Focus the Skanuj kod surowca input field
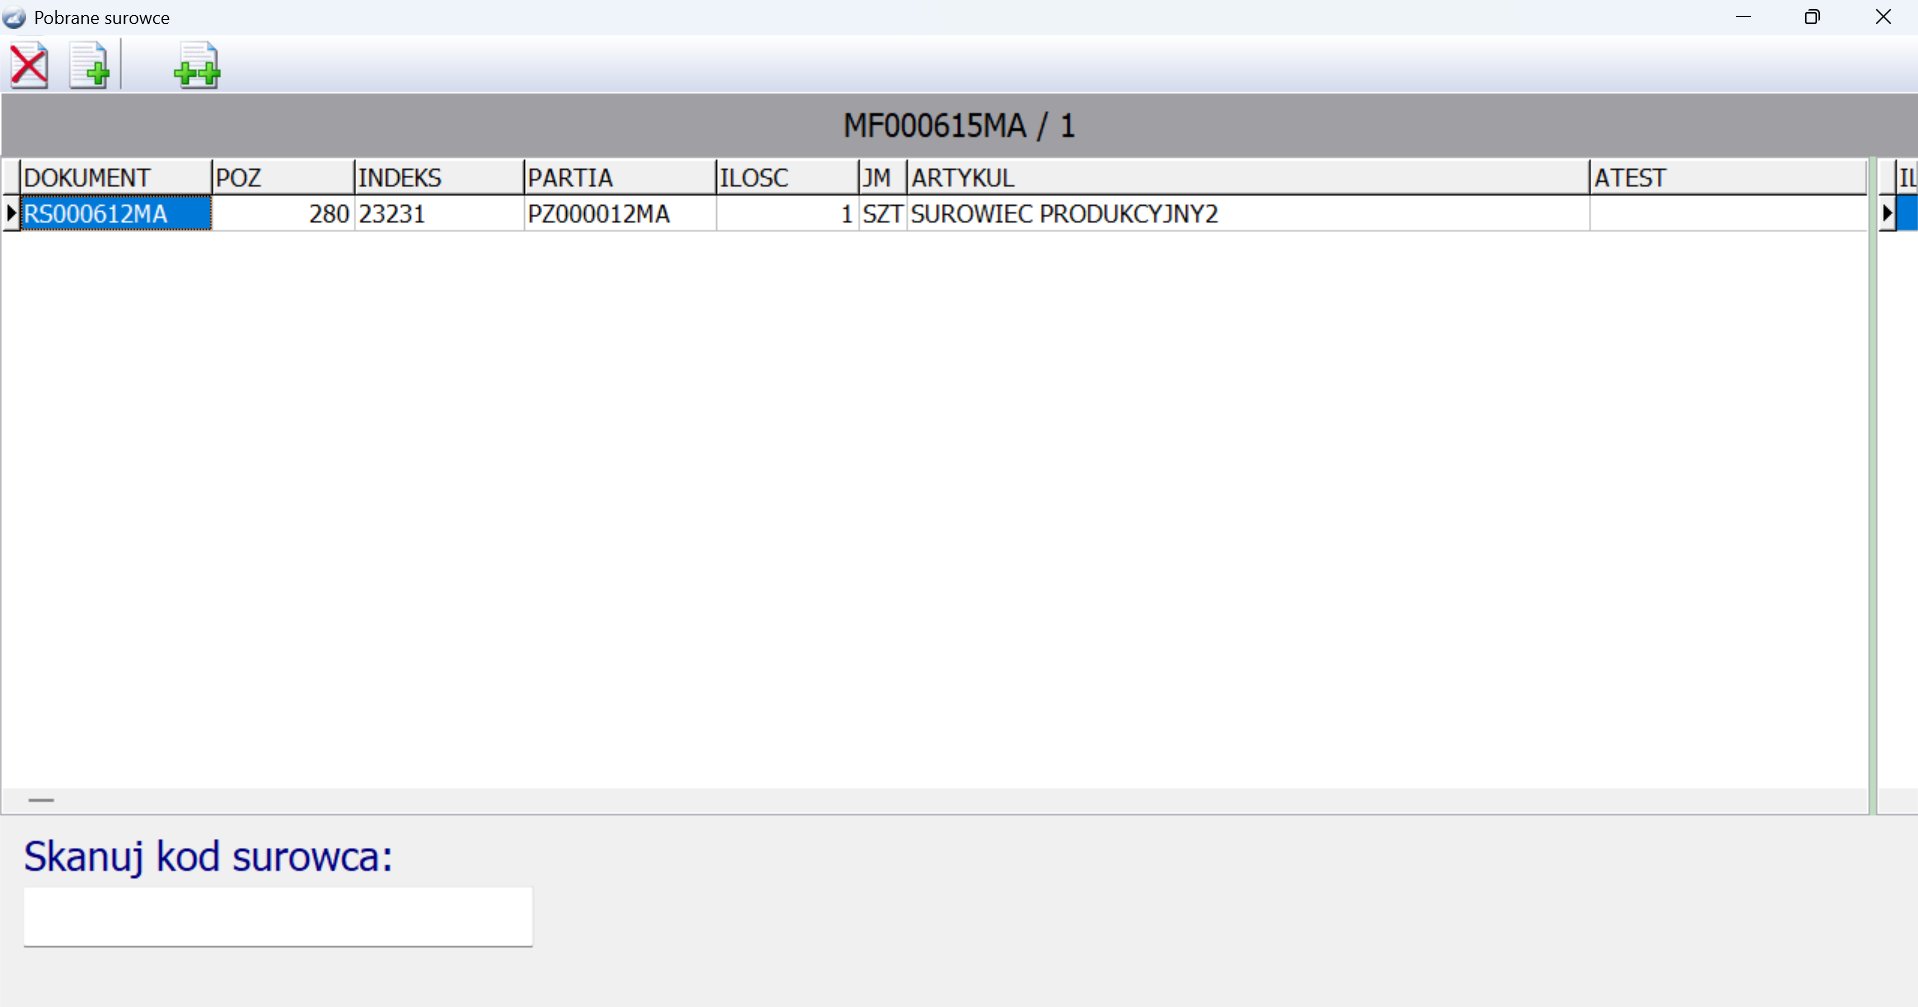This screenshot has height=1007, width=1918. (x=278, y=916)
